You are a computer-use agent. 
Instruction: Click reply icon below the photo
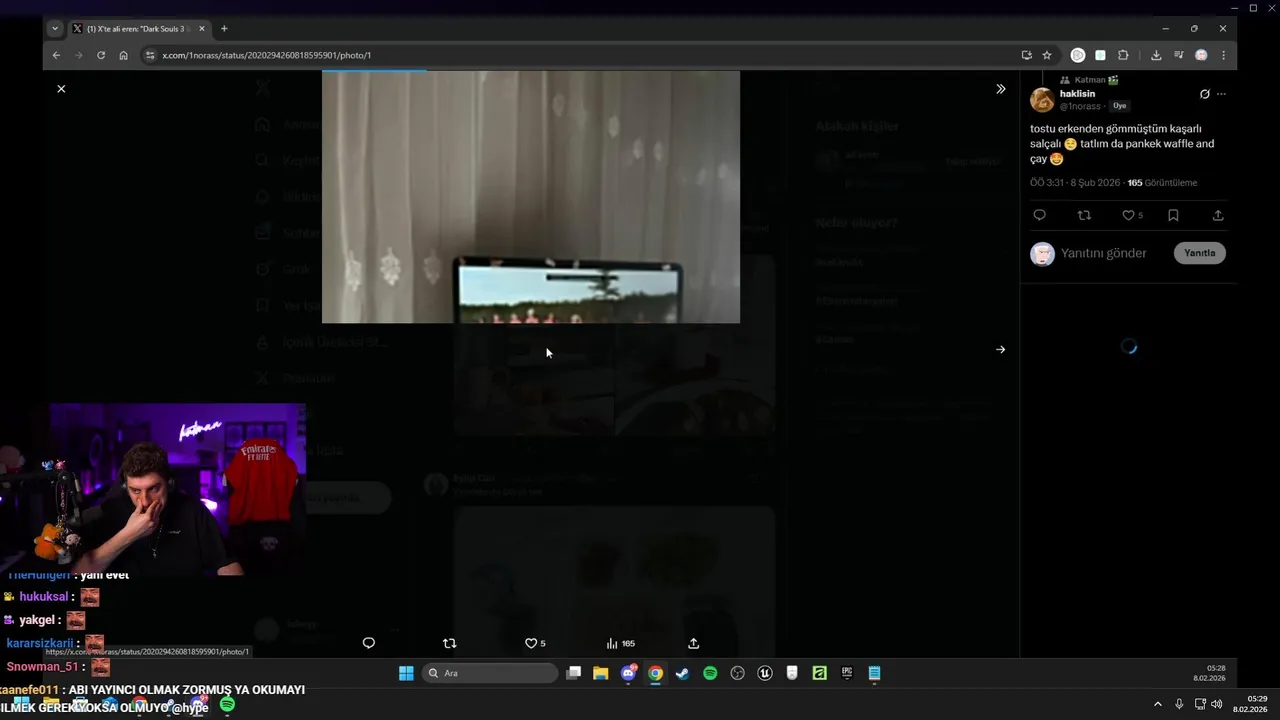pyautogui.click(x=368, y=643)
